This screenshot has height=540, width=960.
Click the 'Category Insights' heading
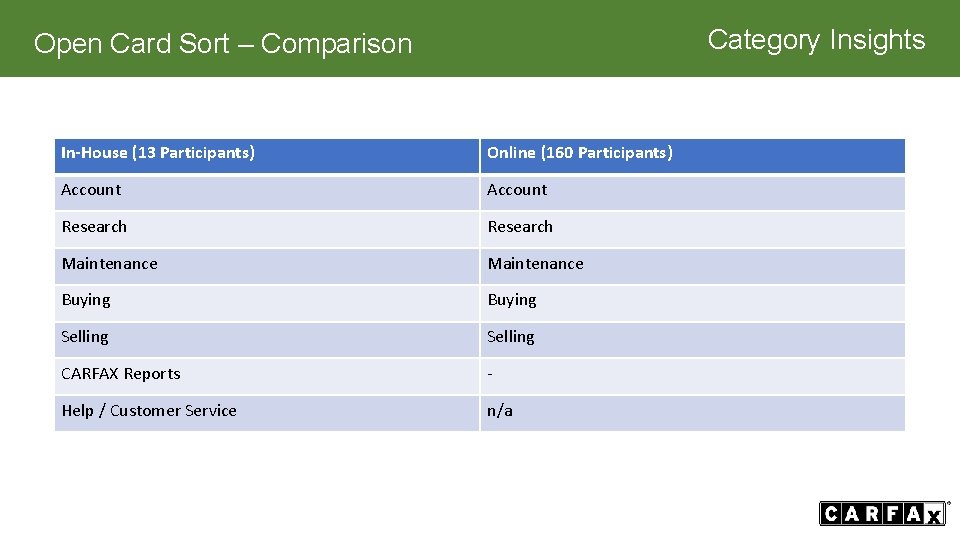[816, 40]
